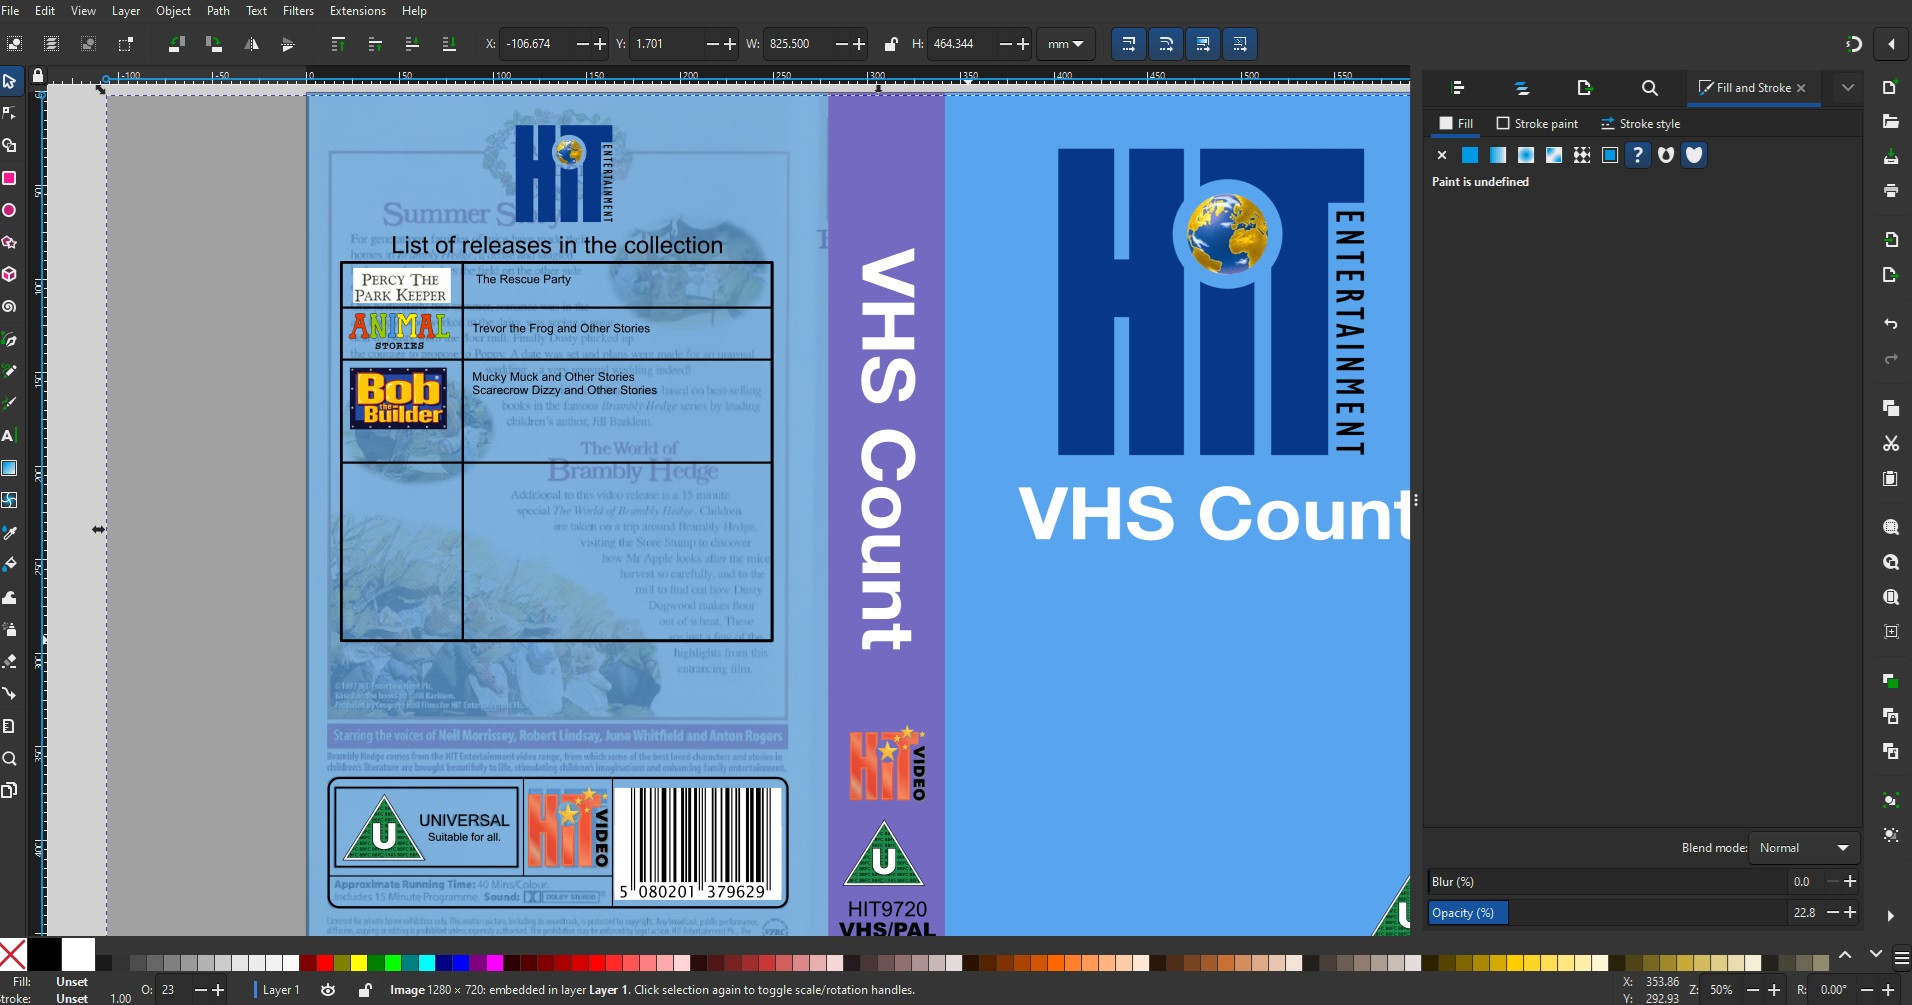Expand command bar overflow arrow at bottom
The width and height of the screenshot is (1912, 1005).
coord(1890,916)
